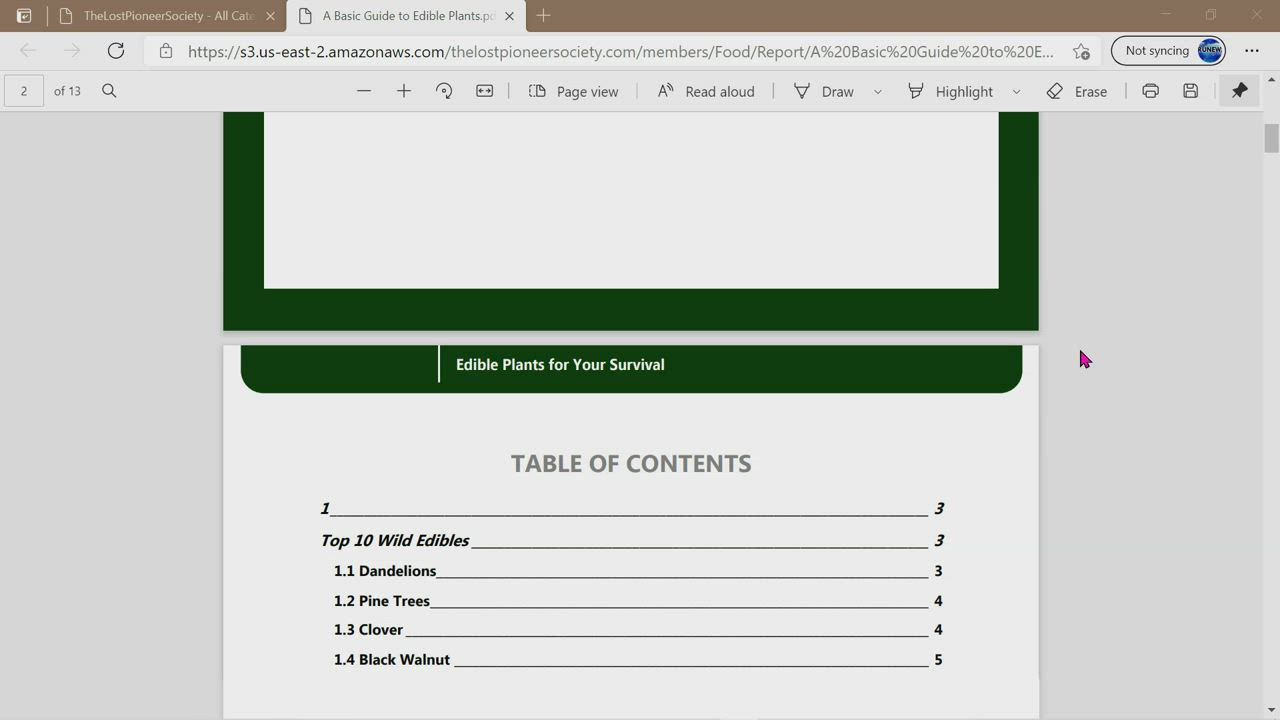1280x720 pixels.
Task: Save the PDF with the disk icon
Action: (x=1190, y=91)
